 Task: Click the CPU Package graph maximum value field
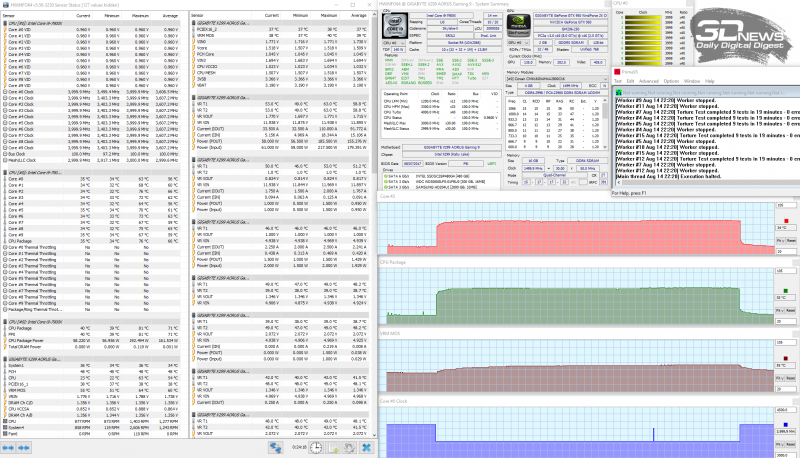click(785, 271)
